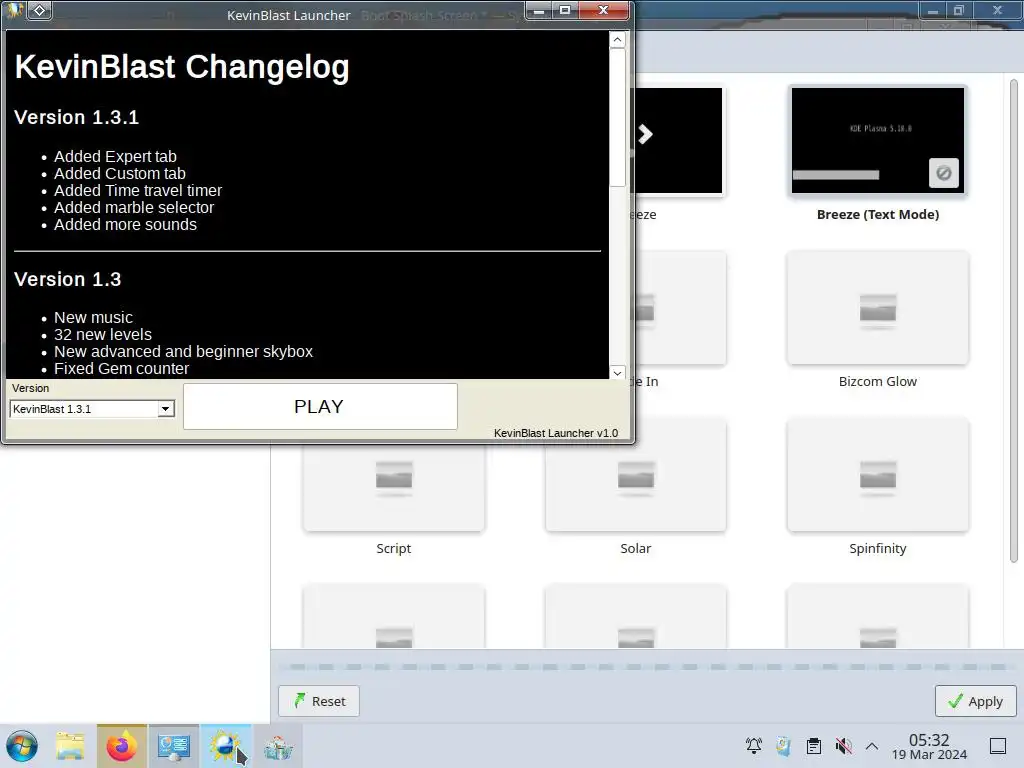Select the Solar splash screen thumbnail
This screenshot has width=1024, height=768.
[x=635, y=487]
